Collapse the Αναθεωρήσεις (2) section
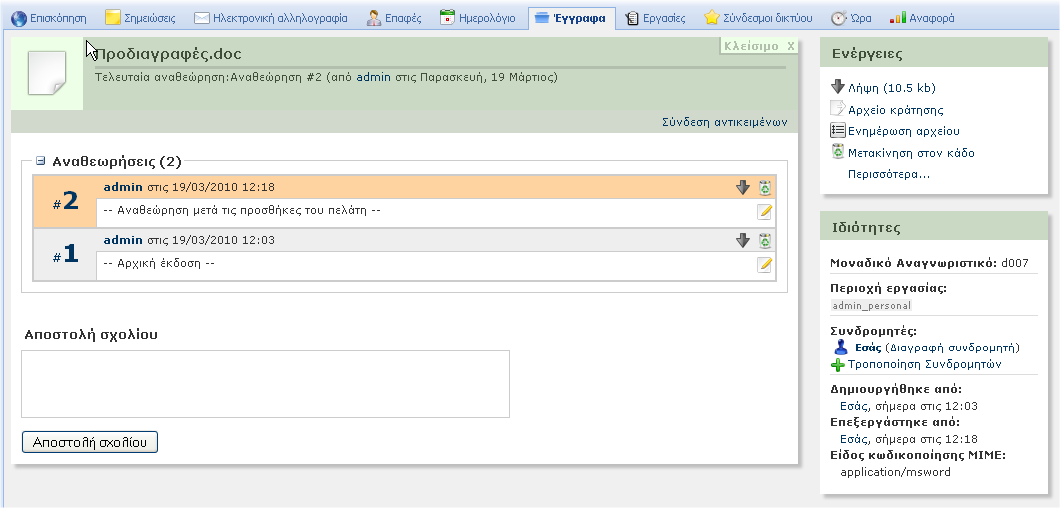 [x=41, y=160]
